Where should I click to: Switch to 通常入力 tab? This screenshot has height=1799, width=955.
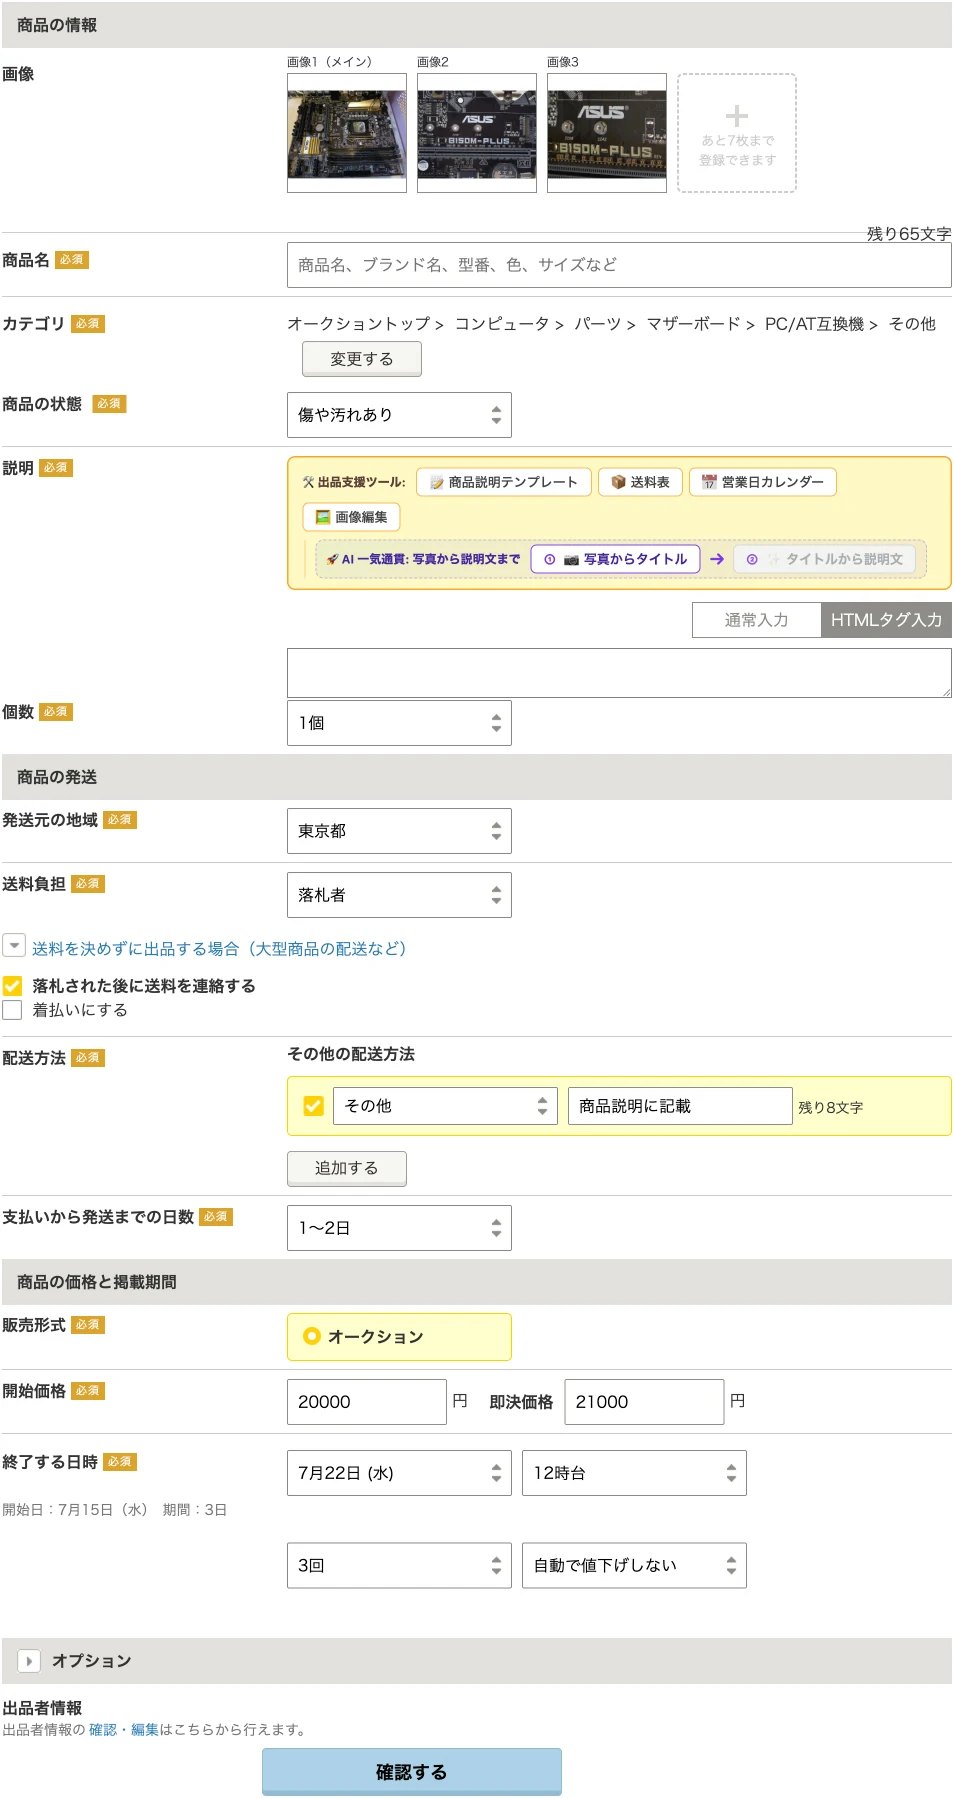[756, 620]
